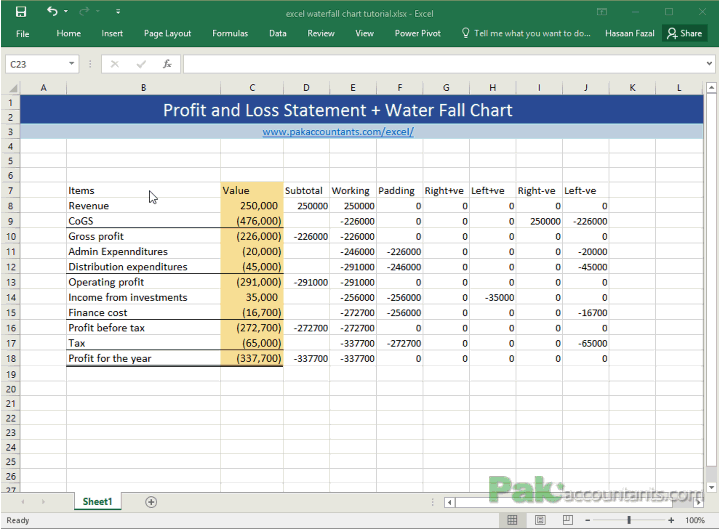Switch to Page Break Preview icon
Screen dimensions: 720x529
[568, 520]
